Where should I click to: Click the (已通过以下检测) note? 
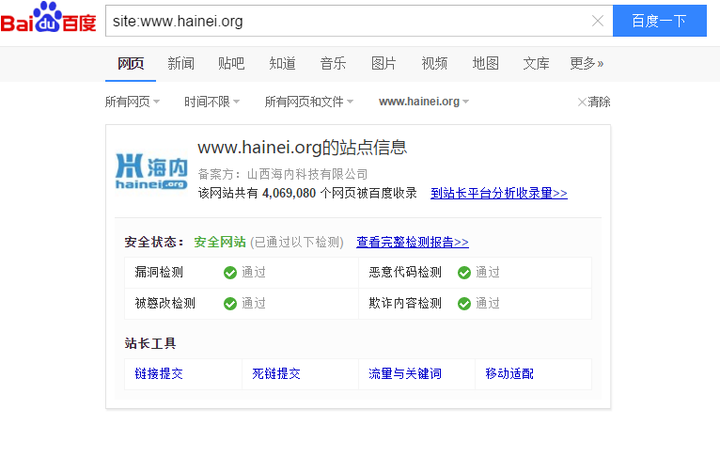297,242
